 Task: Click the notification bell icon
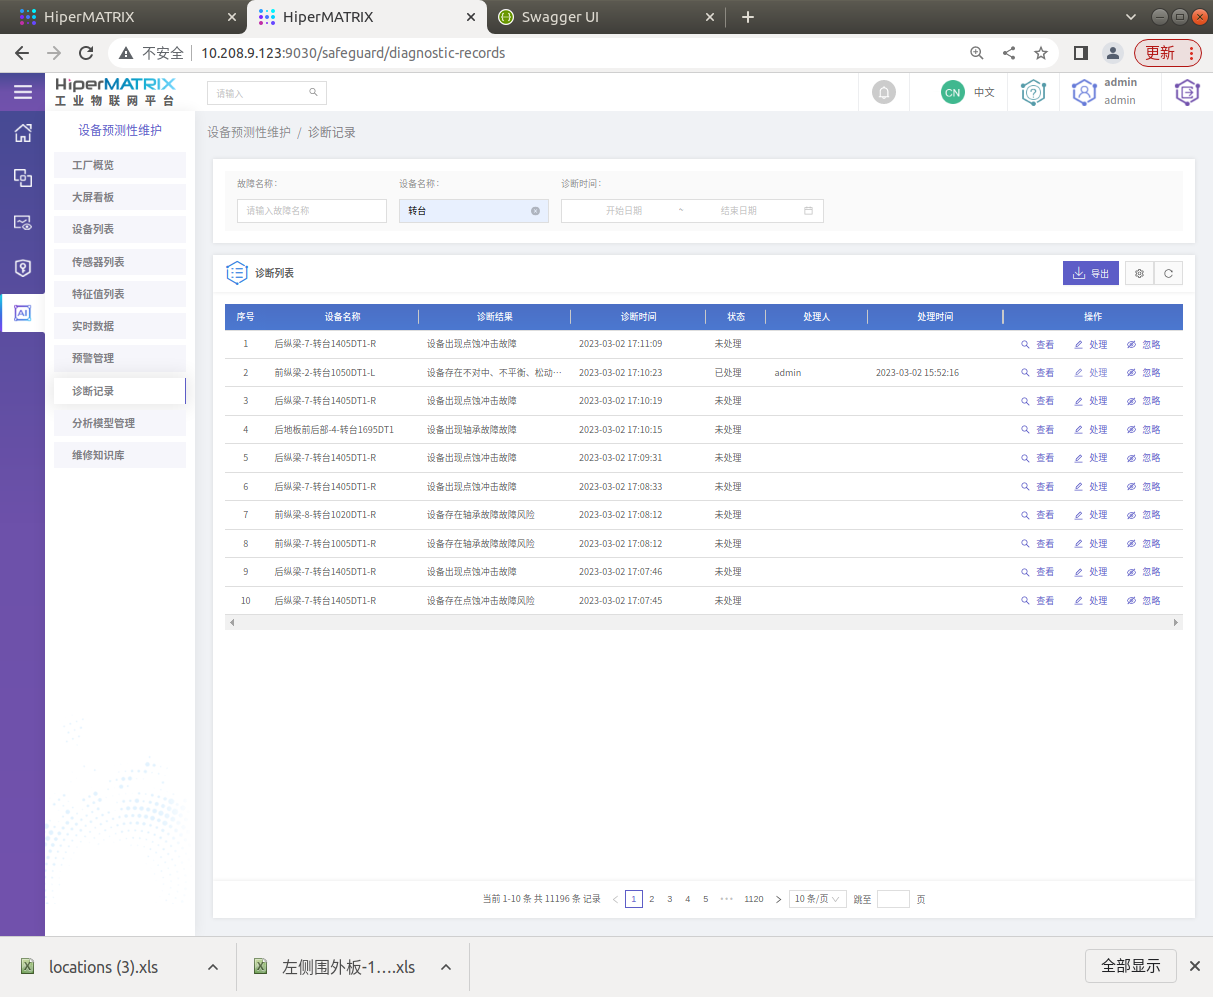pyautogui.click(x=884, y=92)
